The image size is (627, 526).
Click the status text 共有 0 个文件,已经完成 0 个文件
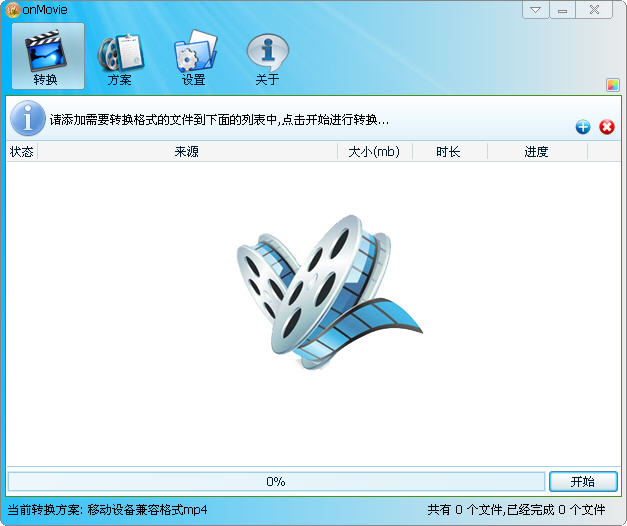pos(516,510)
